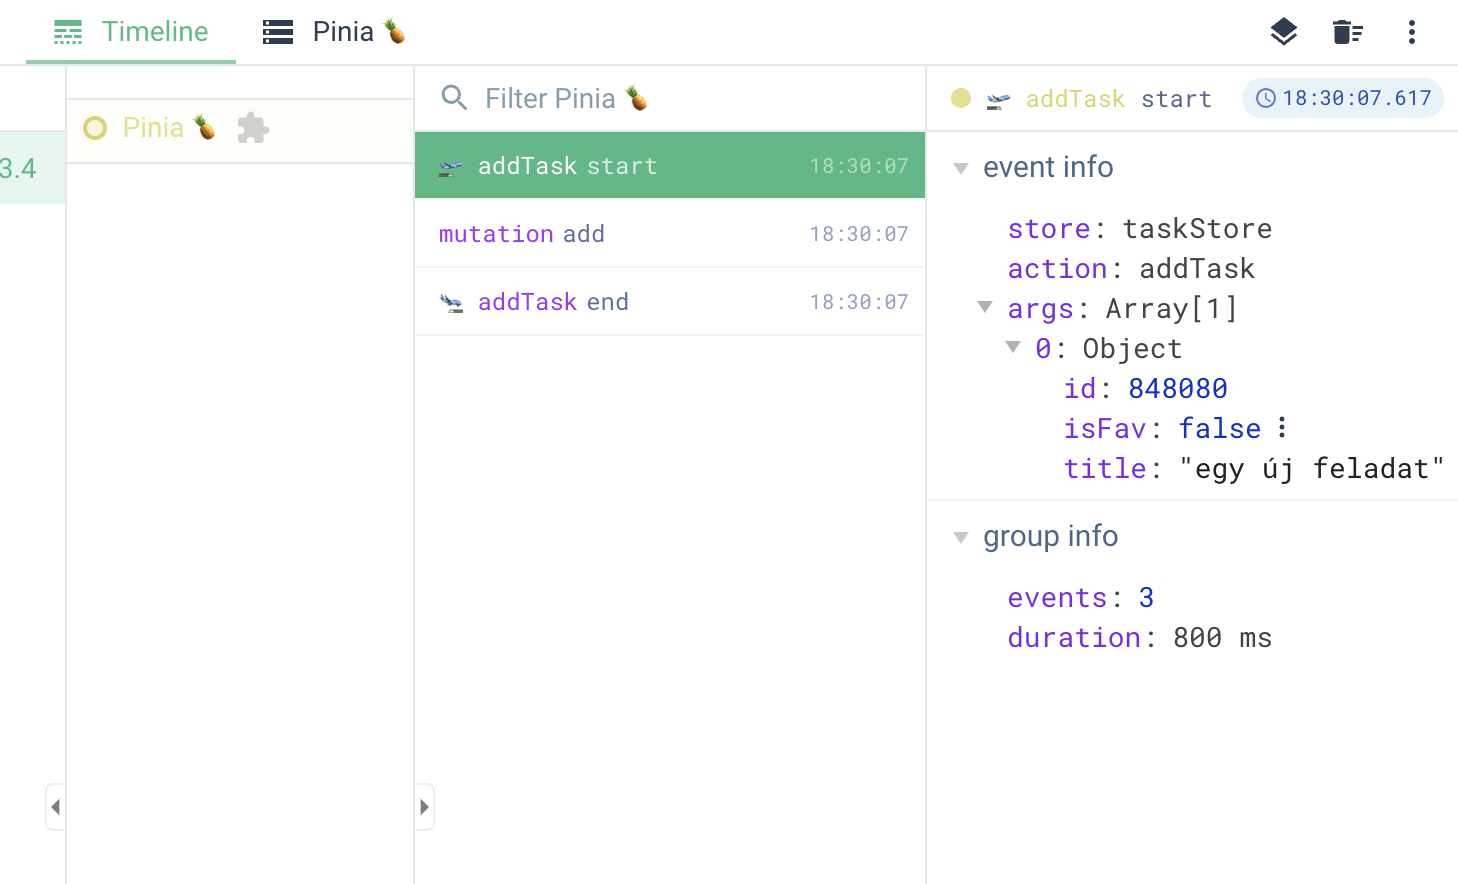Image resolution: width=1458 pixels, height=884 pixels.
Task: Collapse the event info section
Action: (961, 168)
